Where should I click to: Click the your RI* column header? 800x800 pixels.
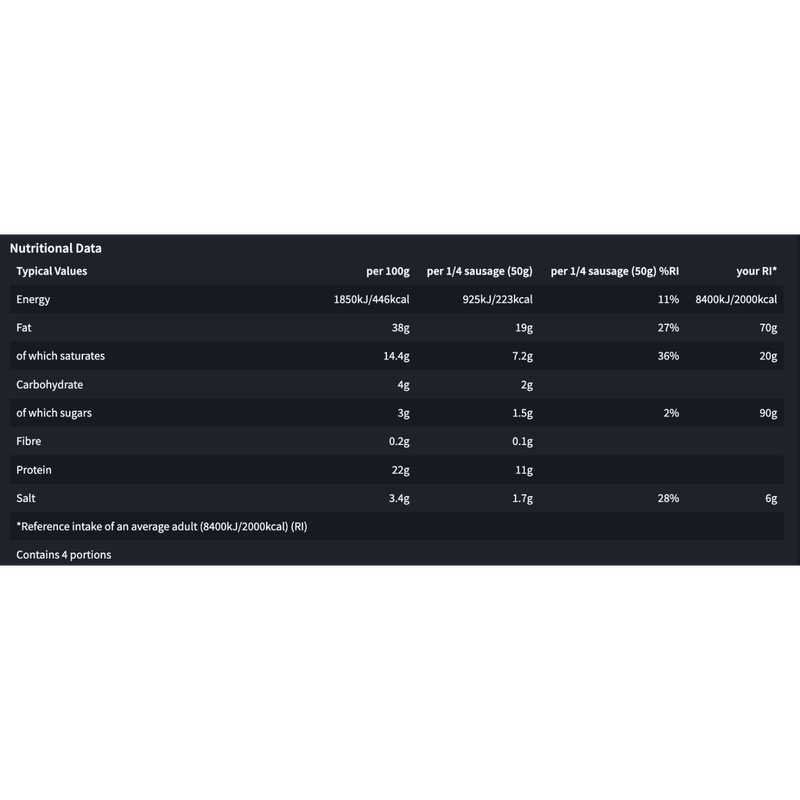(x=757, y=271)
